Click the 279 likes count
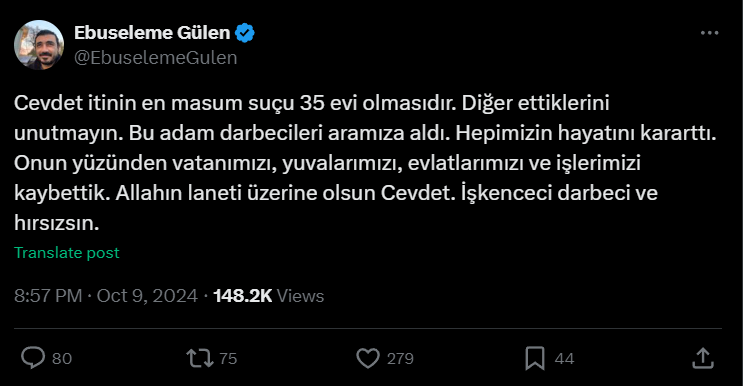 pos(400,359)
